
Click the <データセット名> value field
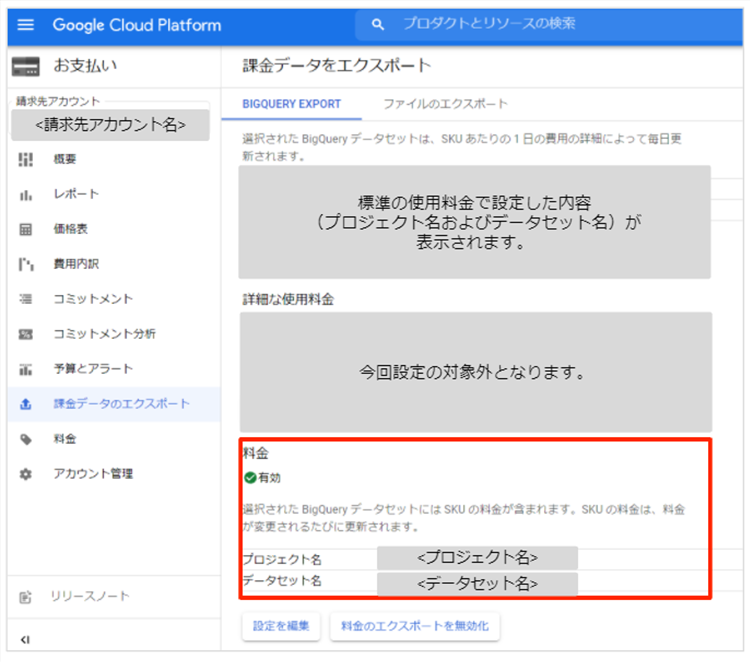tap(477, 584)
